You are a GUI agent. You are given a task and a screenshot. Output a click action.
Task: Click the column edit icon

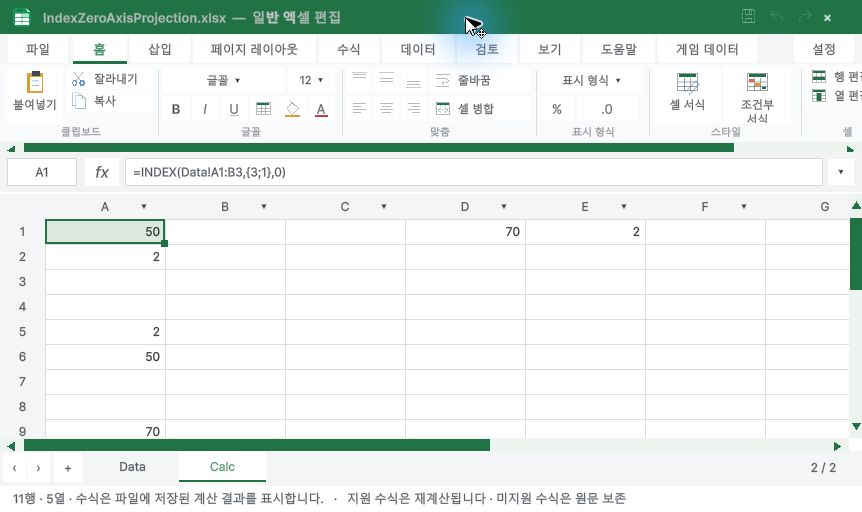819,96
